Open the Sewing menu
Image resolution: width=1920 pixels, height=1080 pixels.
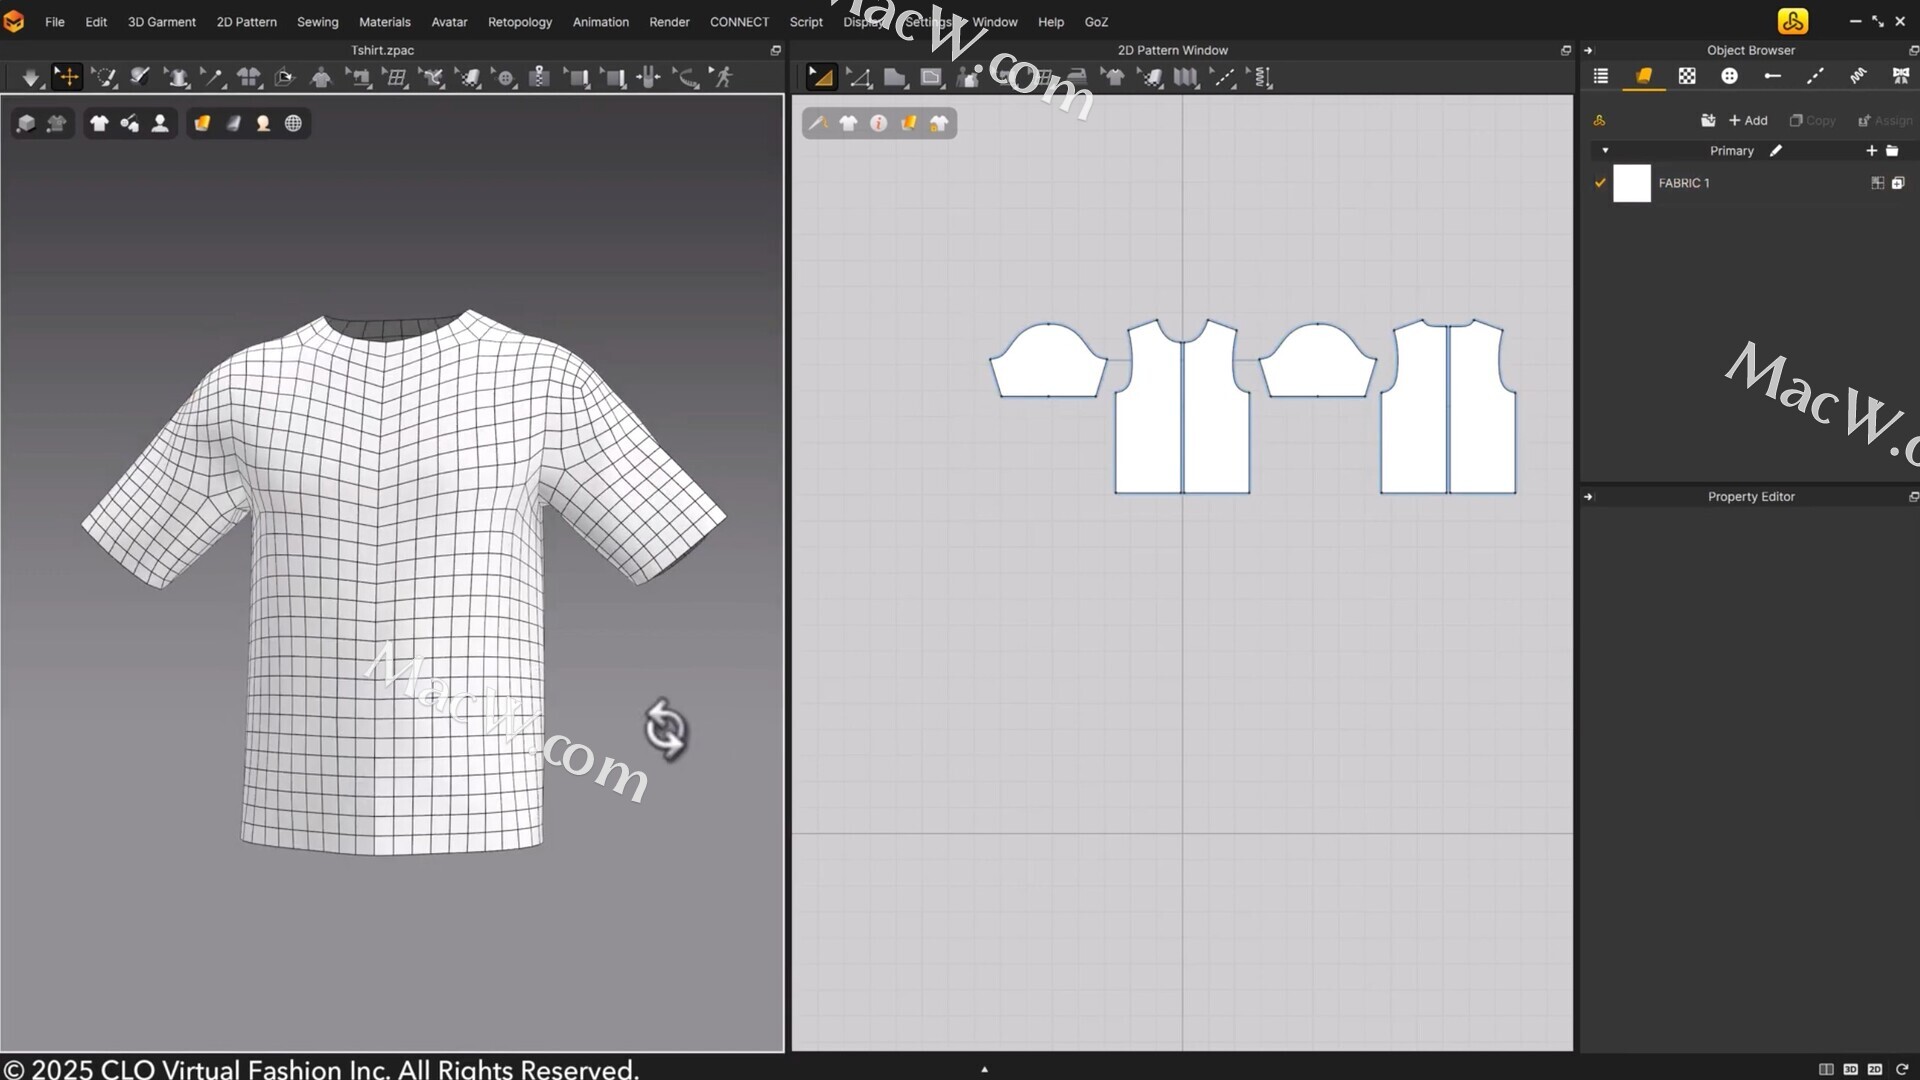pos(317,22)
